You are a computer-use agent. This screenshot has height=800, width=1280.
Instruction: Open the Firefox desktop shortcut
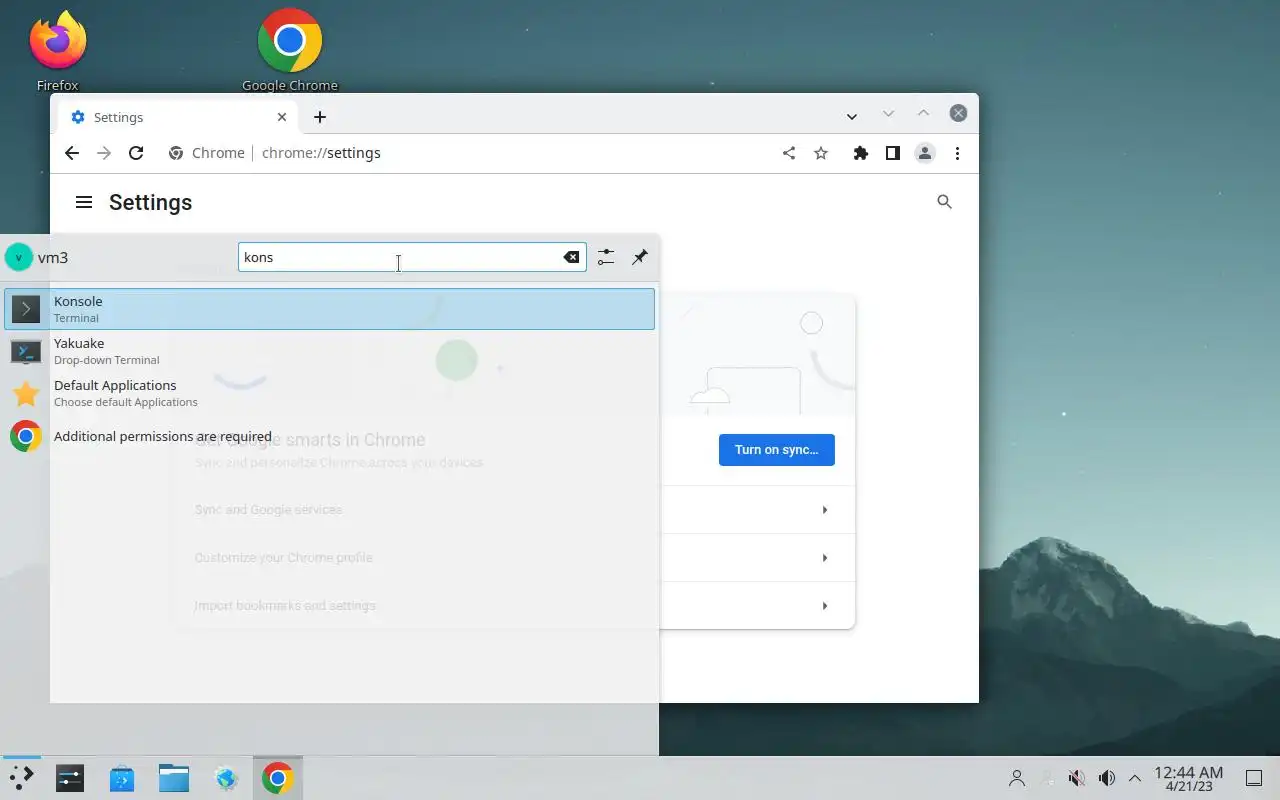coord(57,50)
